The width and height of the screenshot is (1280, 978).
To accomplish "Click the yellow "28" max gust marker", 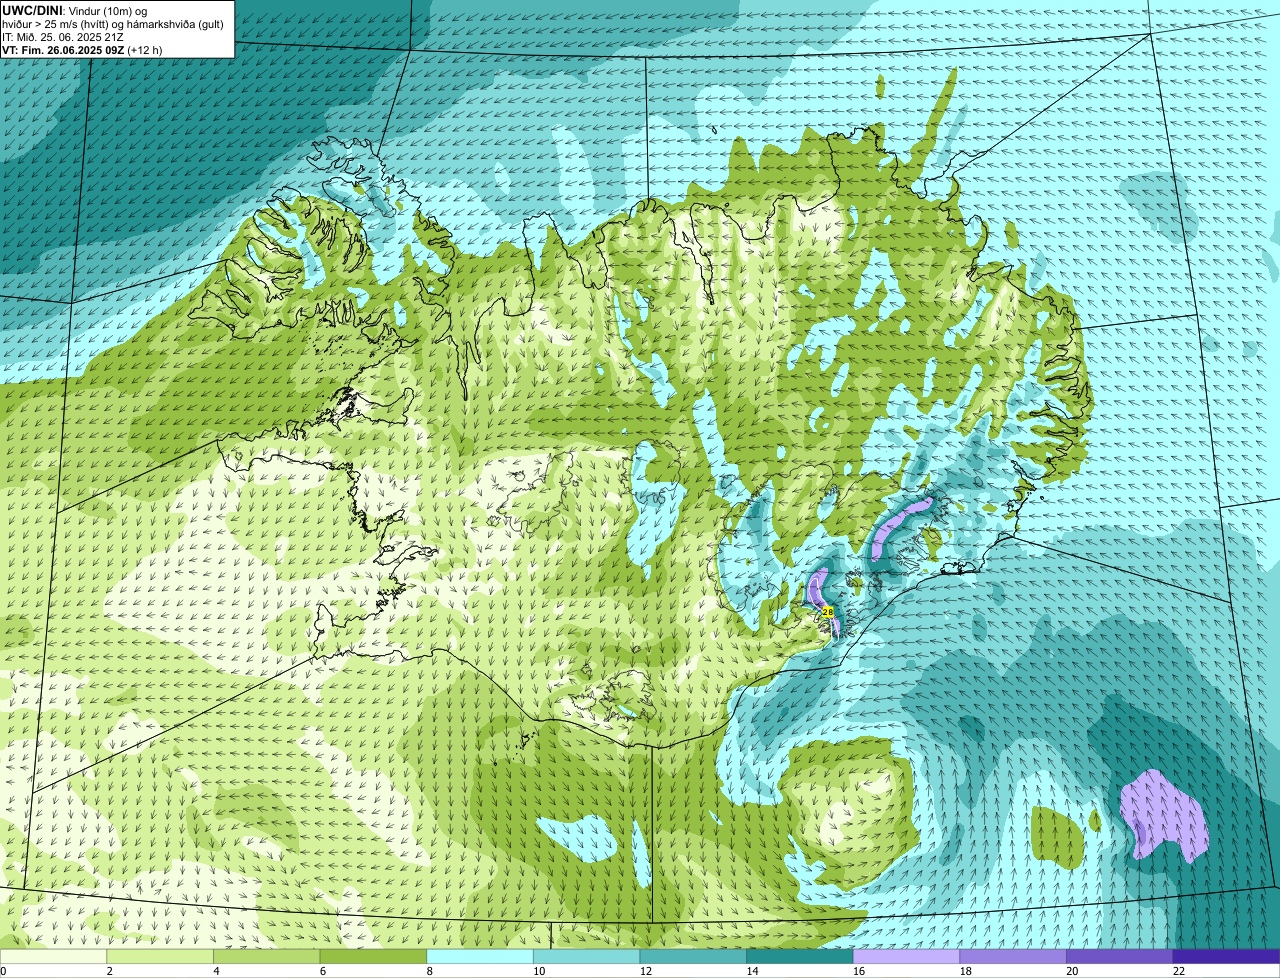I will (x=828, y=611).
